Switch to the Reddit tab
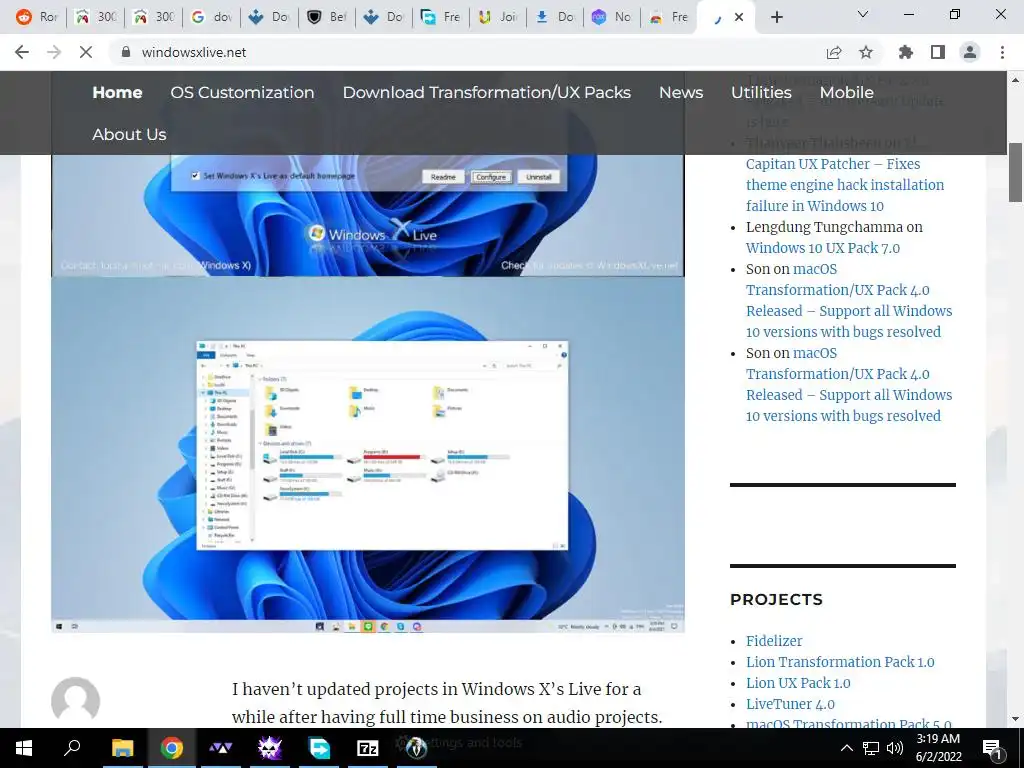 tap(37, 17)
